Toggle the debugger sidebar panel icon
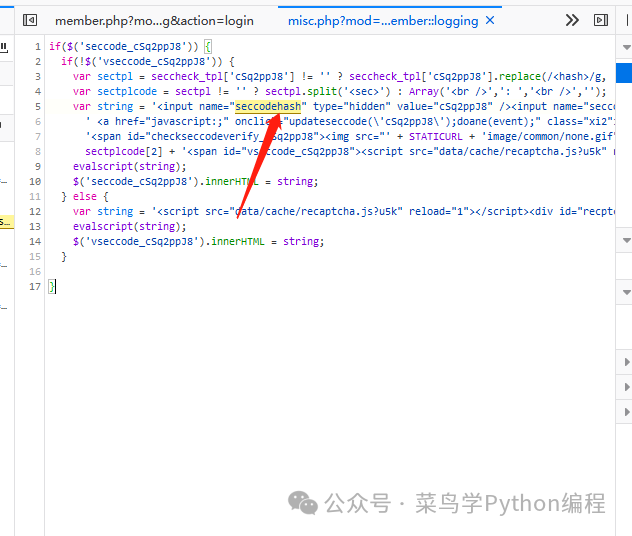Image resolution: width=632 pixels, height=536 pixels. [x=601, y=20]
